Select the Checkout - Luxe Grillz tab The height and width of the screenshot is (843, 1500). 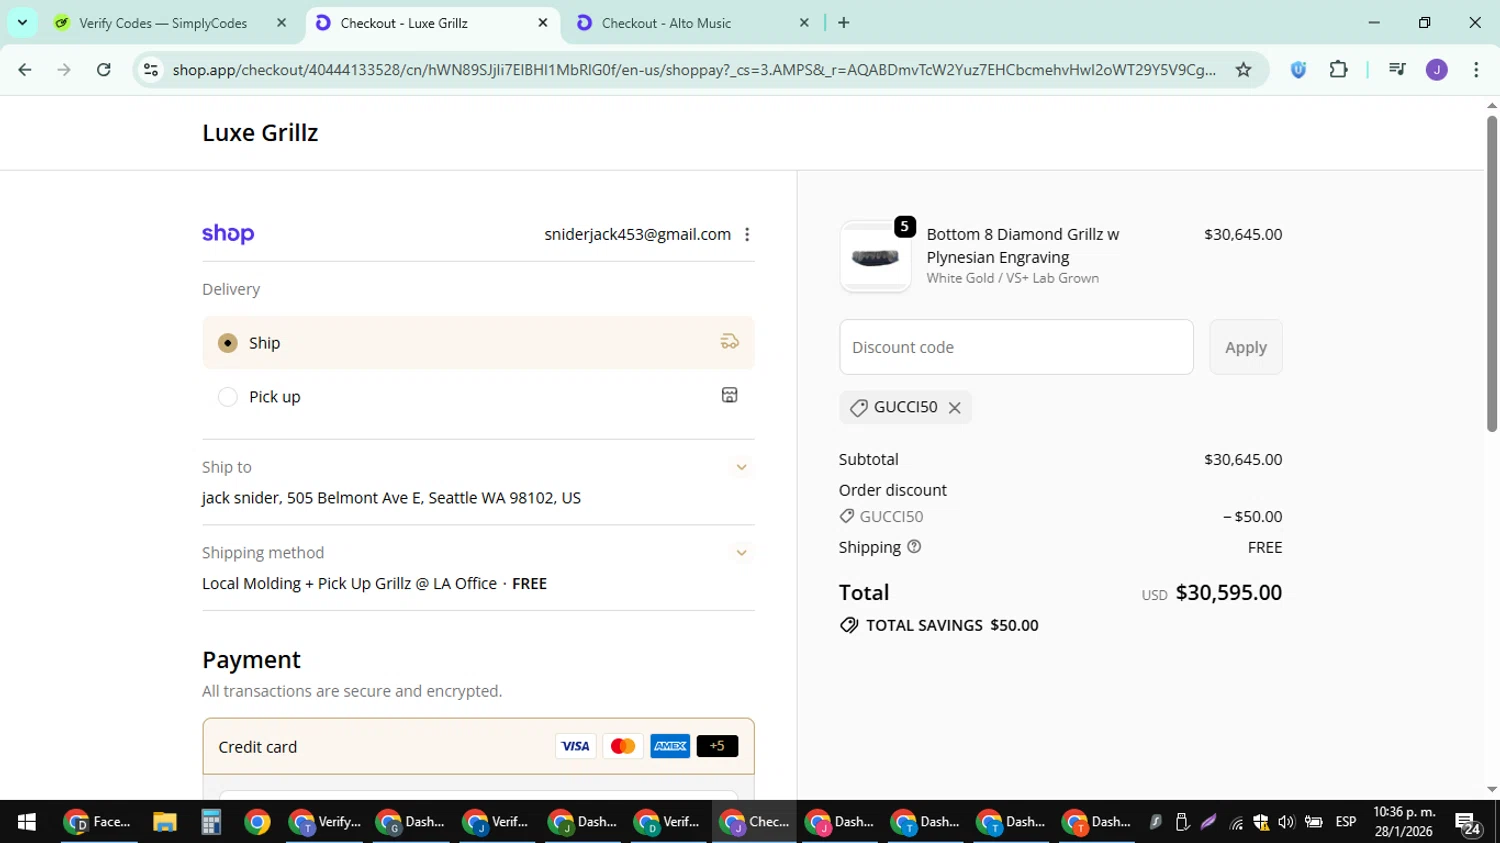click(431, 22)
